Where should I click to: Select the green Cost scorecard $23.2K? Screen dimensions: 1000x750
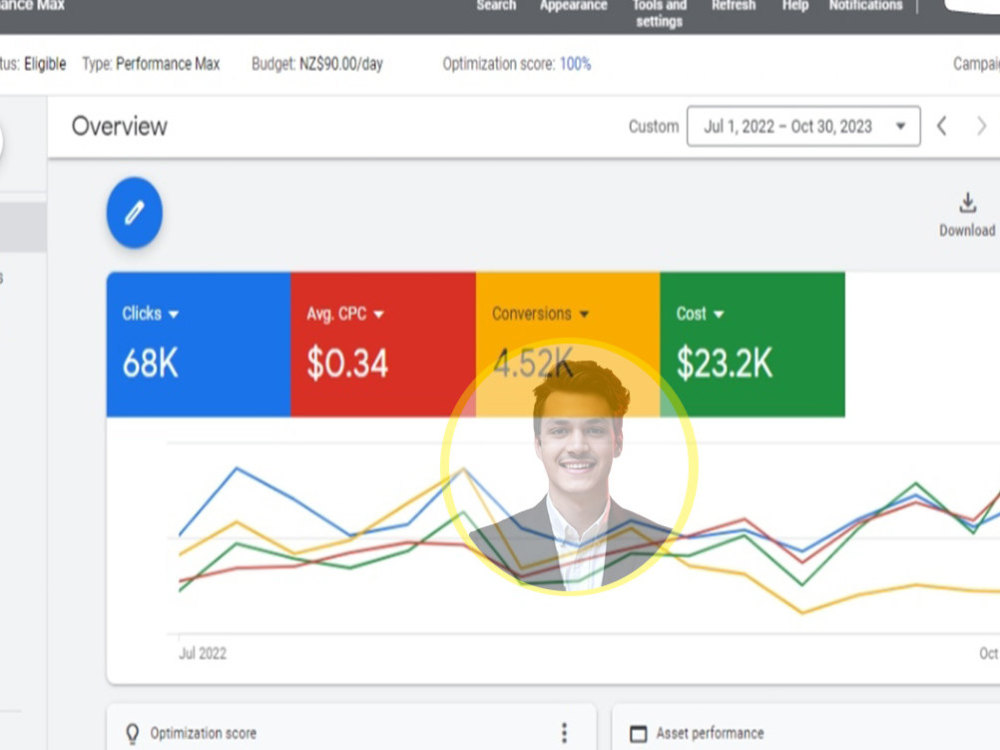pyautogui.click(x=724, y=363)
